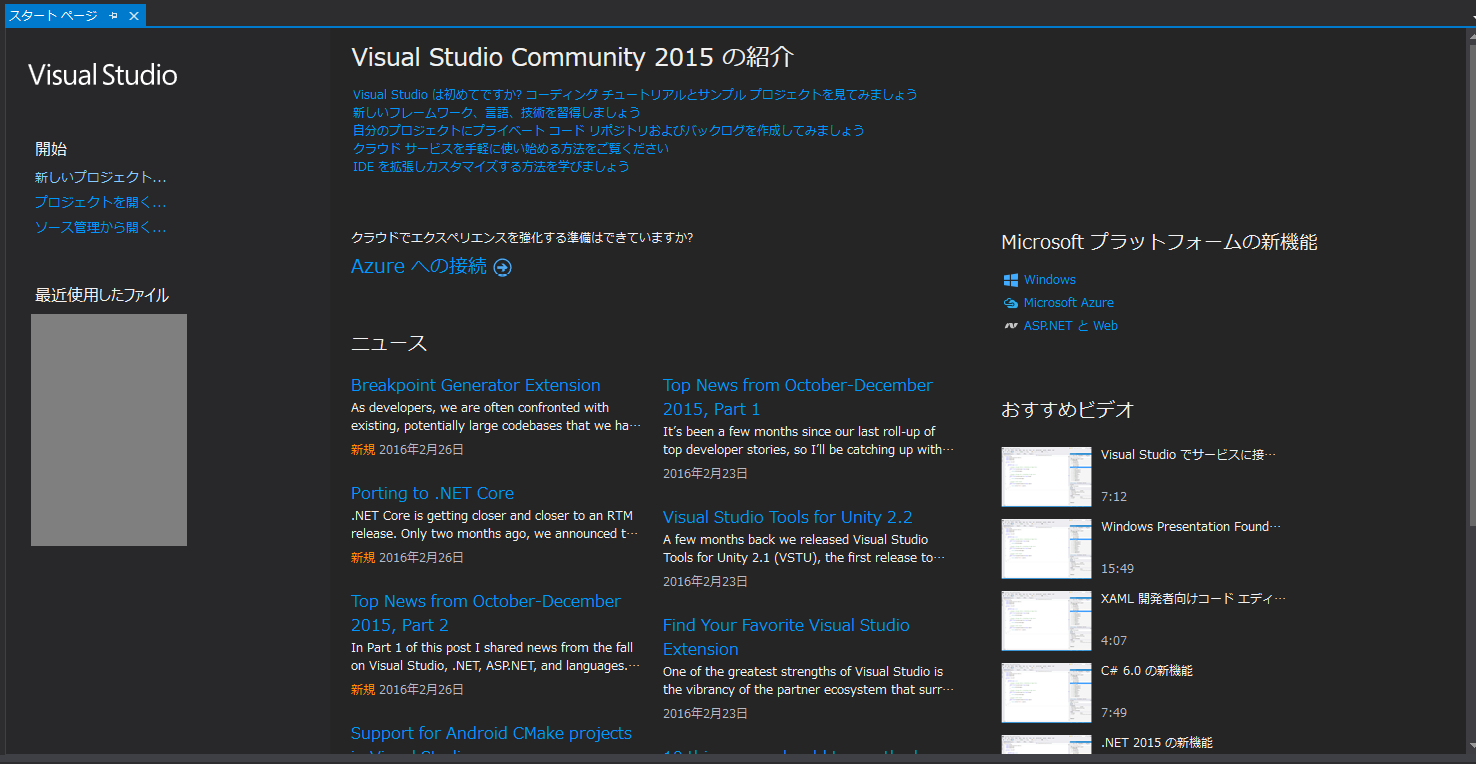Image resolution: width=1476 pixels, height=764 pixels.
Task: Click the Visual Studio Community 2015 の紹介 heading
Action: [573, 57]
